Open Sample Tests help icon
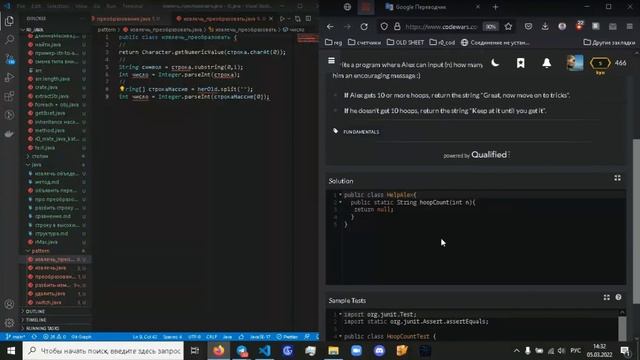Screen dimensions: 640x360 [x=618, y=298]
